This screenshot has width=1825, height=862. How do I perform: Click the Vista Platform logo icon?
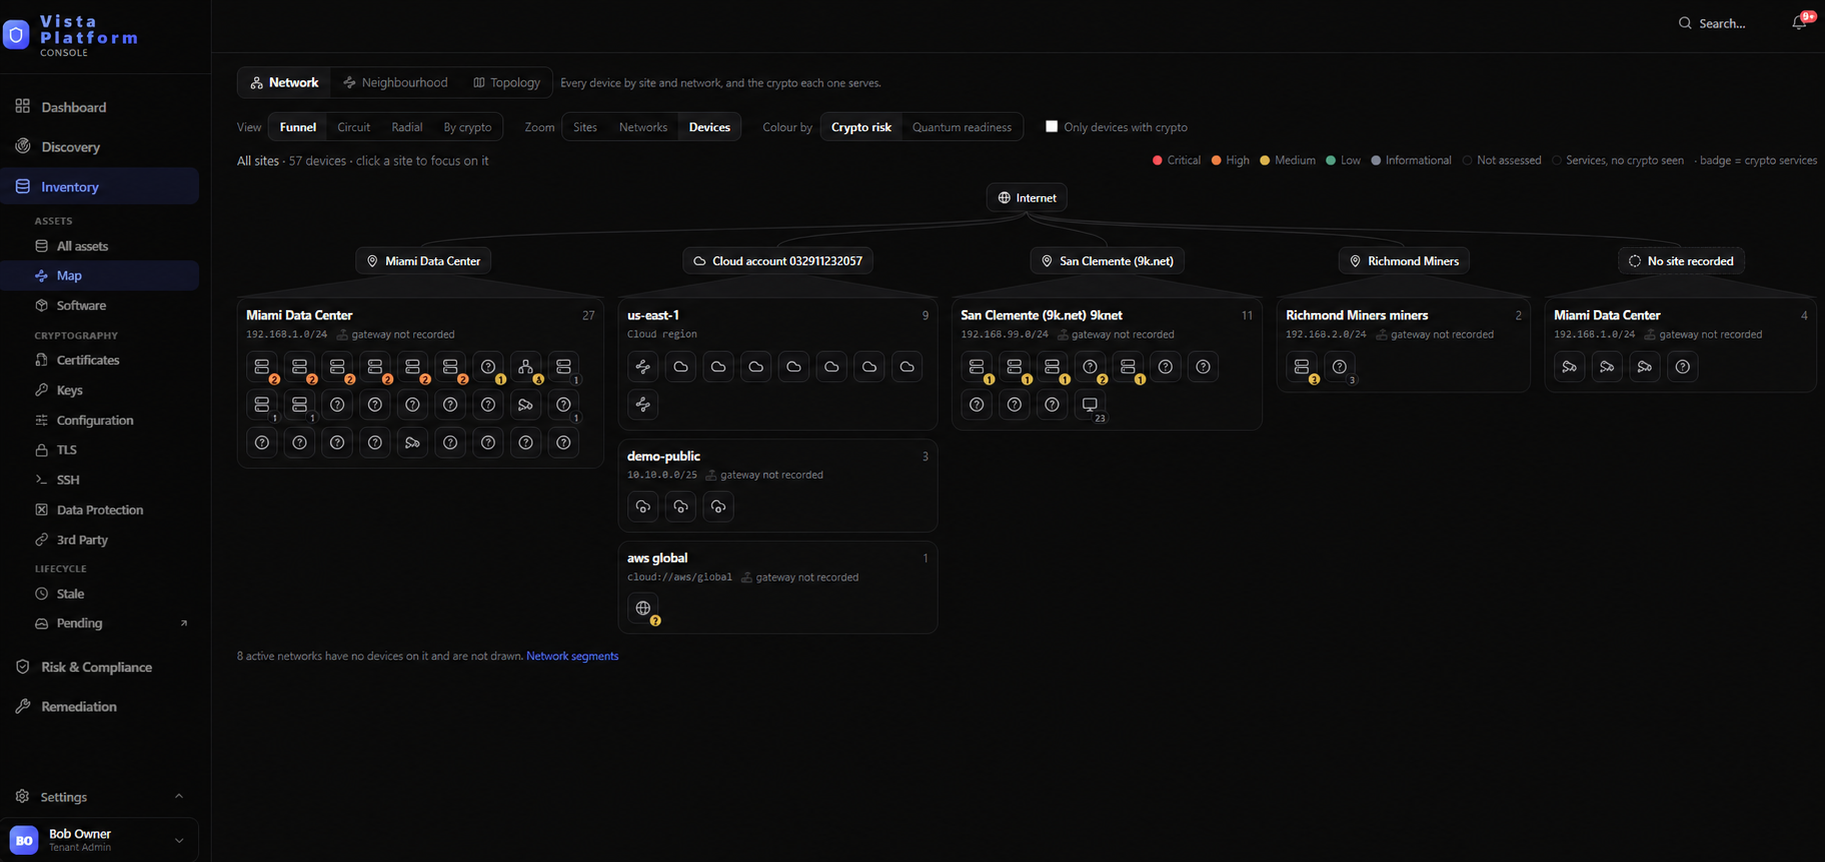(x=16, y=35)
